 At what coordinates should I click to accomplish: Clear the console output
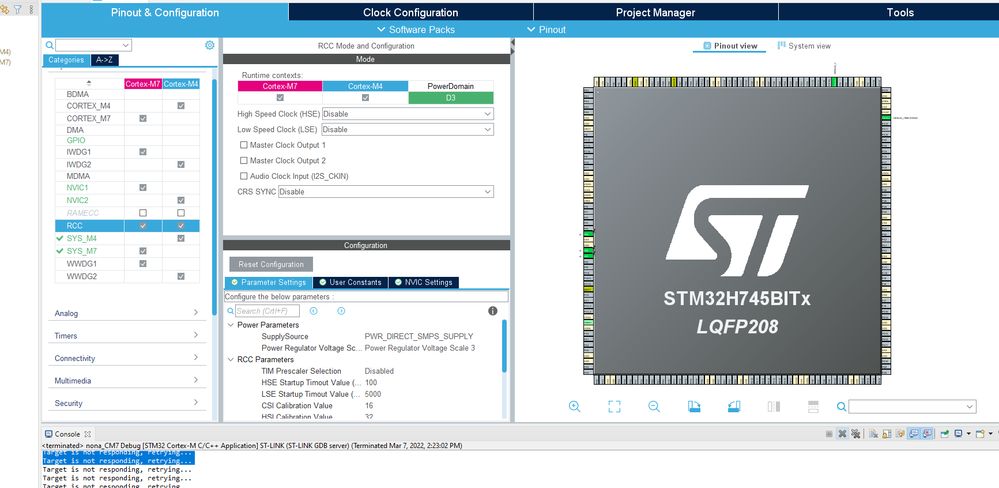[x=873, y=434]
